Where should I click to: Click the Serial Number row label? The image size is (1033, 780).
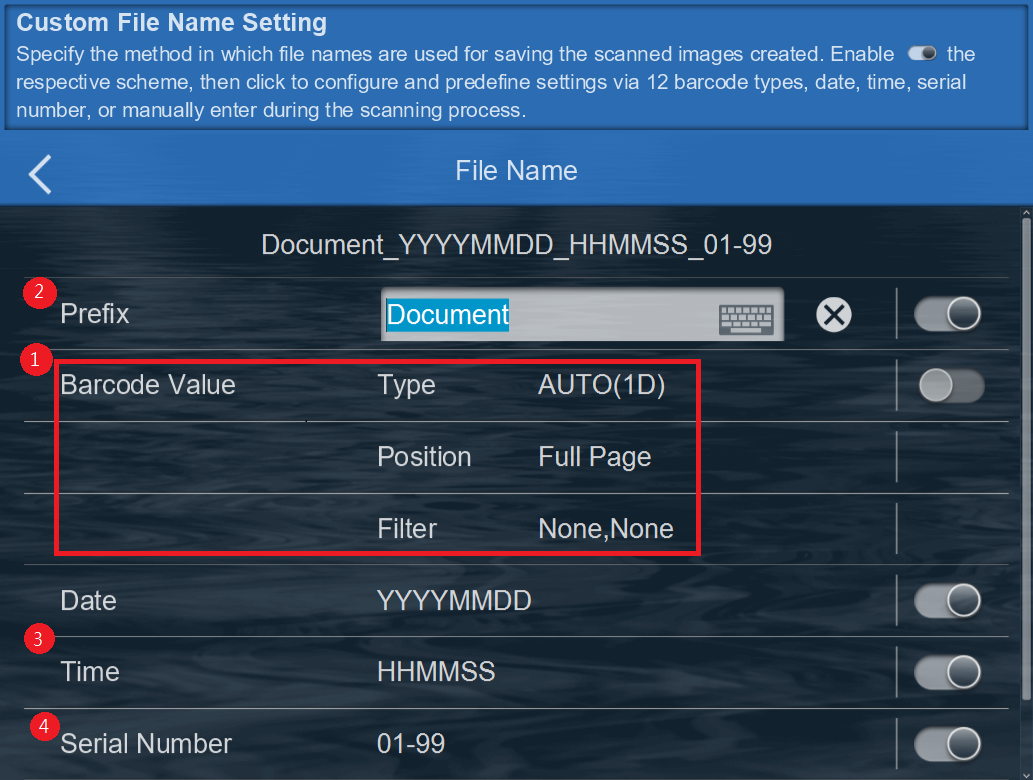click(x=146, y=743)
